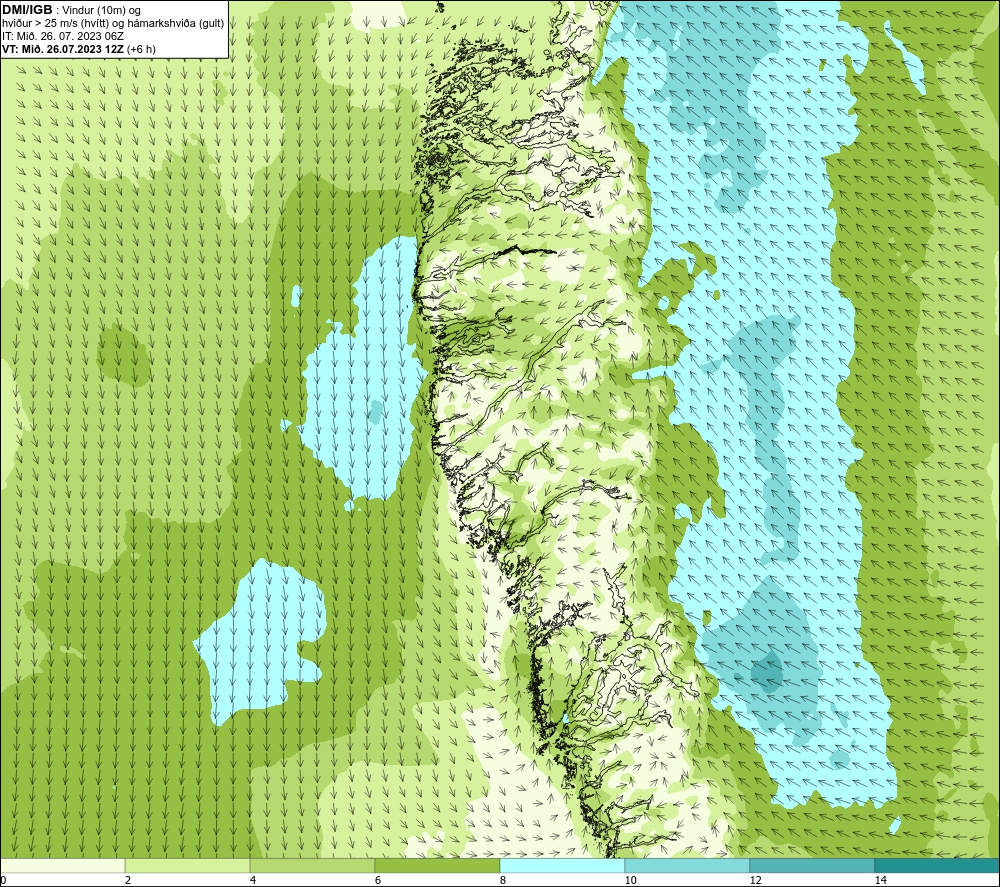Click the 'DMI/IGB' title in the legend box
1000x887 pixels.
27,10
